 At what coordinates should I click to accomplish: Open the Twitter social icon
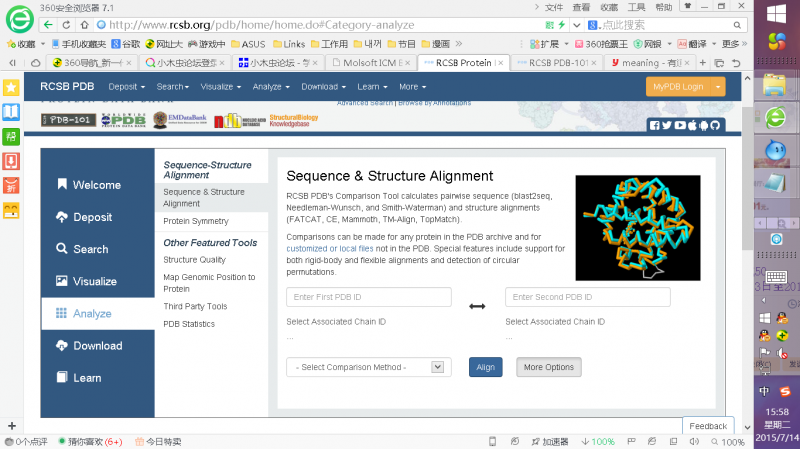click(x=667, y=125)
